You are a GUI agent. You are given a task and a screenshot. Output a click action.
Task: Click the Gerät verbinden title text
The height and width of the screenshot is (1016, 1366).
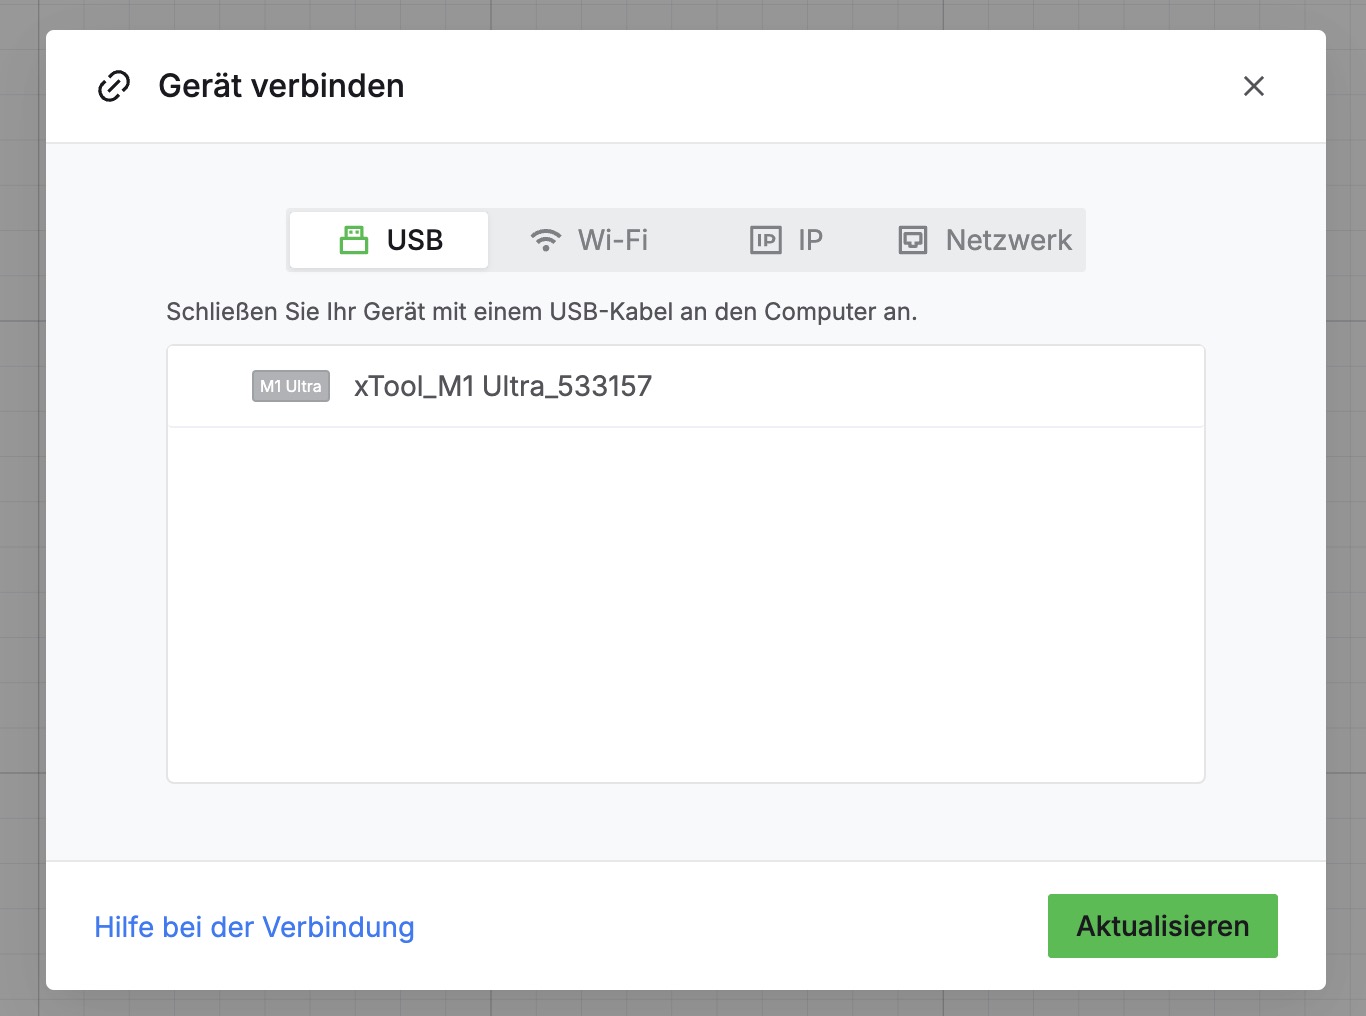(x=281, y=86)
